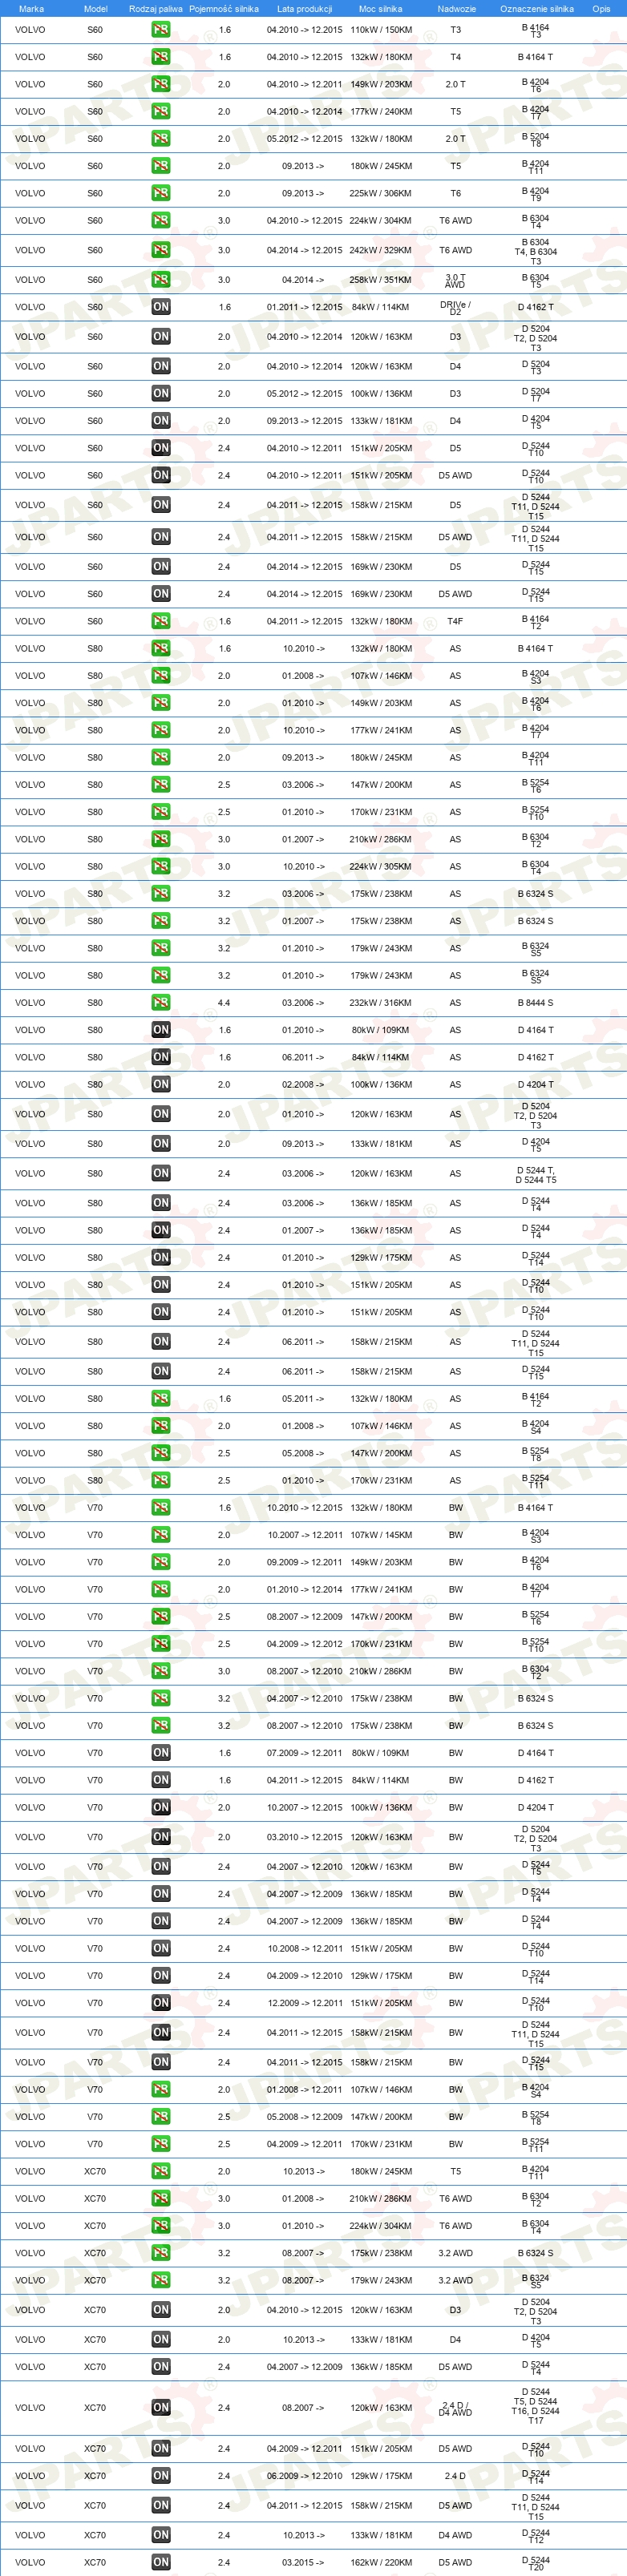
Task: Click petrol icon in 242kW / 329KM row
Action: pyautogui.click(x=160, y=250)
